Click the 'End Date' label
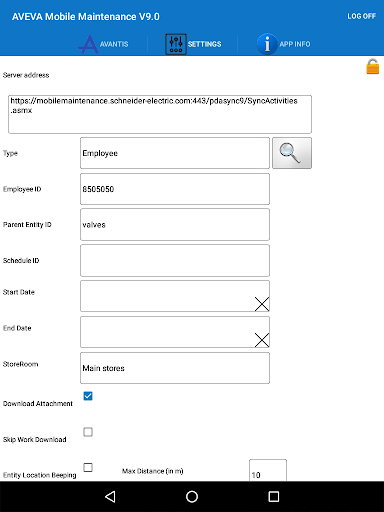This screenshot has width=384, height=512. [17, 328]
